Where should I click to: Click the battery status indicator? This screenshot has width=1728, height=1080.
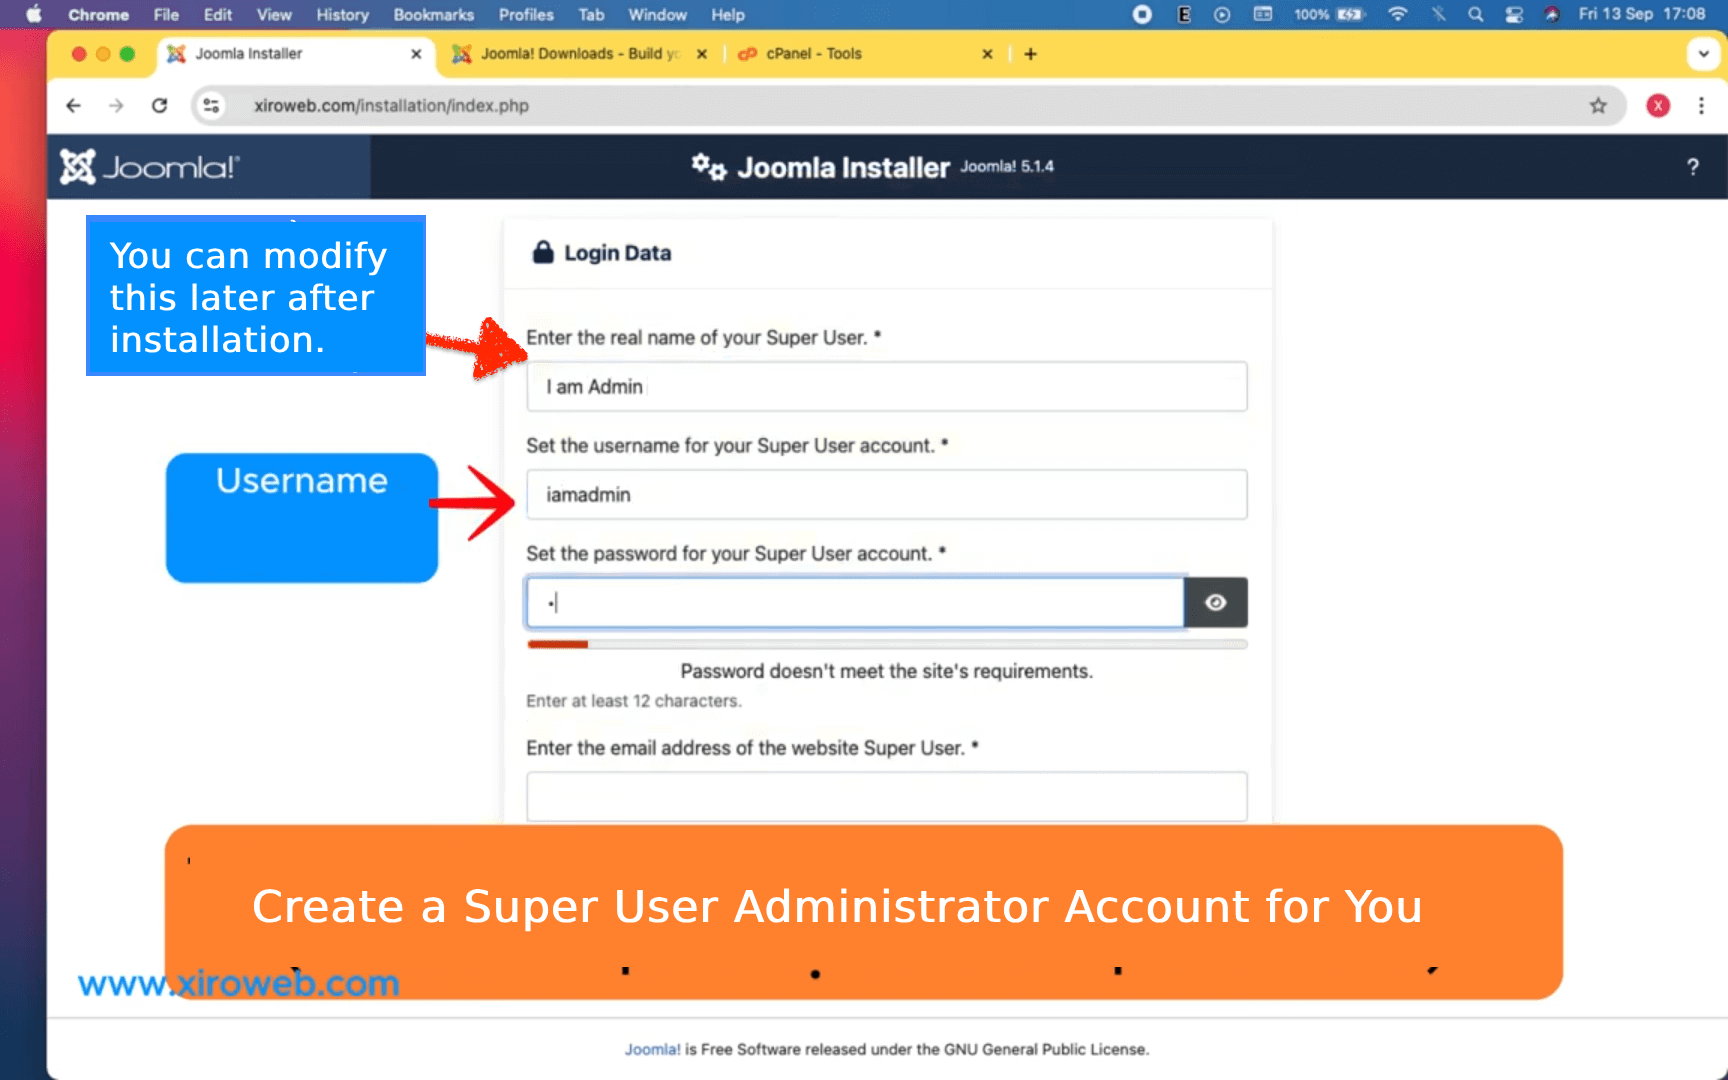(1329, 14)
